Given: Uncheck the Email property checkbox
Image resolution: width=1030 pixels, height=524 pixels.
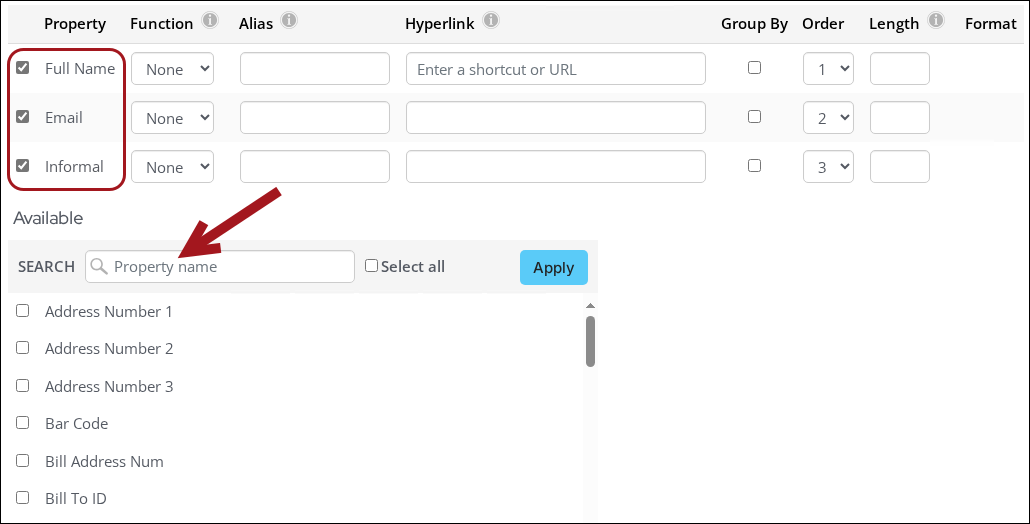Looking at the screenshot, I should click(23, 117).
